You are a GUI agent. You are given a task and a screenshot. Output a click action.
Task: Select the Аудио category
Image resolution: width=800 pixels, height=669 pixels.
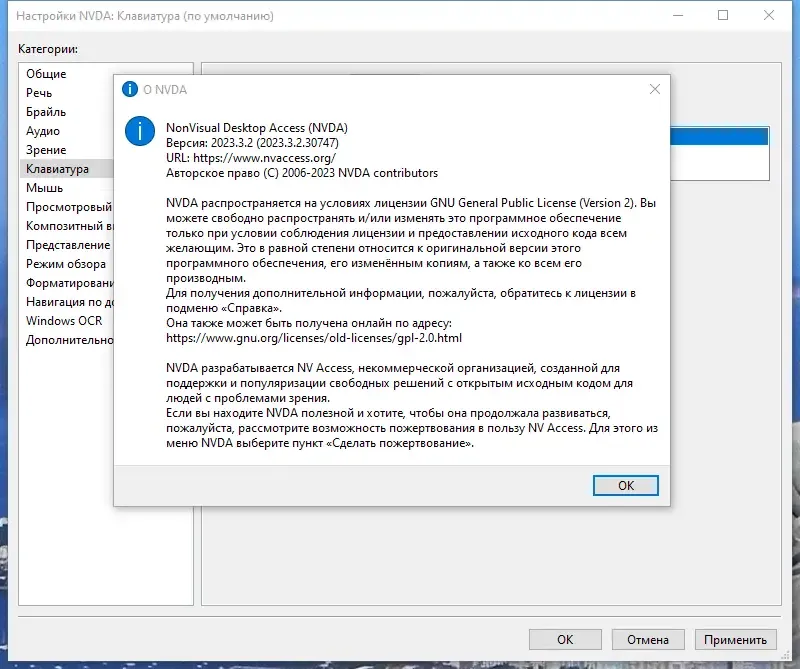(x=48, y=131)
